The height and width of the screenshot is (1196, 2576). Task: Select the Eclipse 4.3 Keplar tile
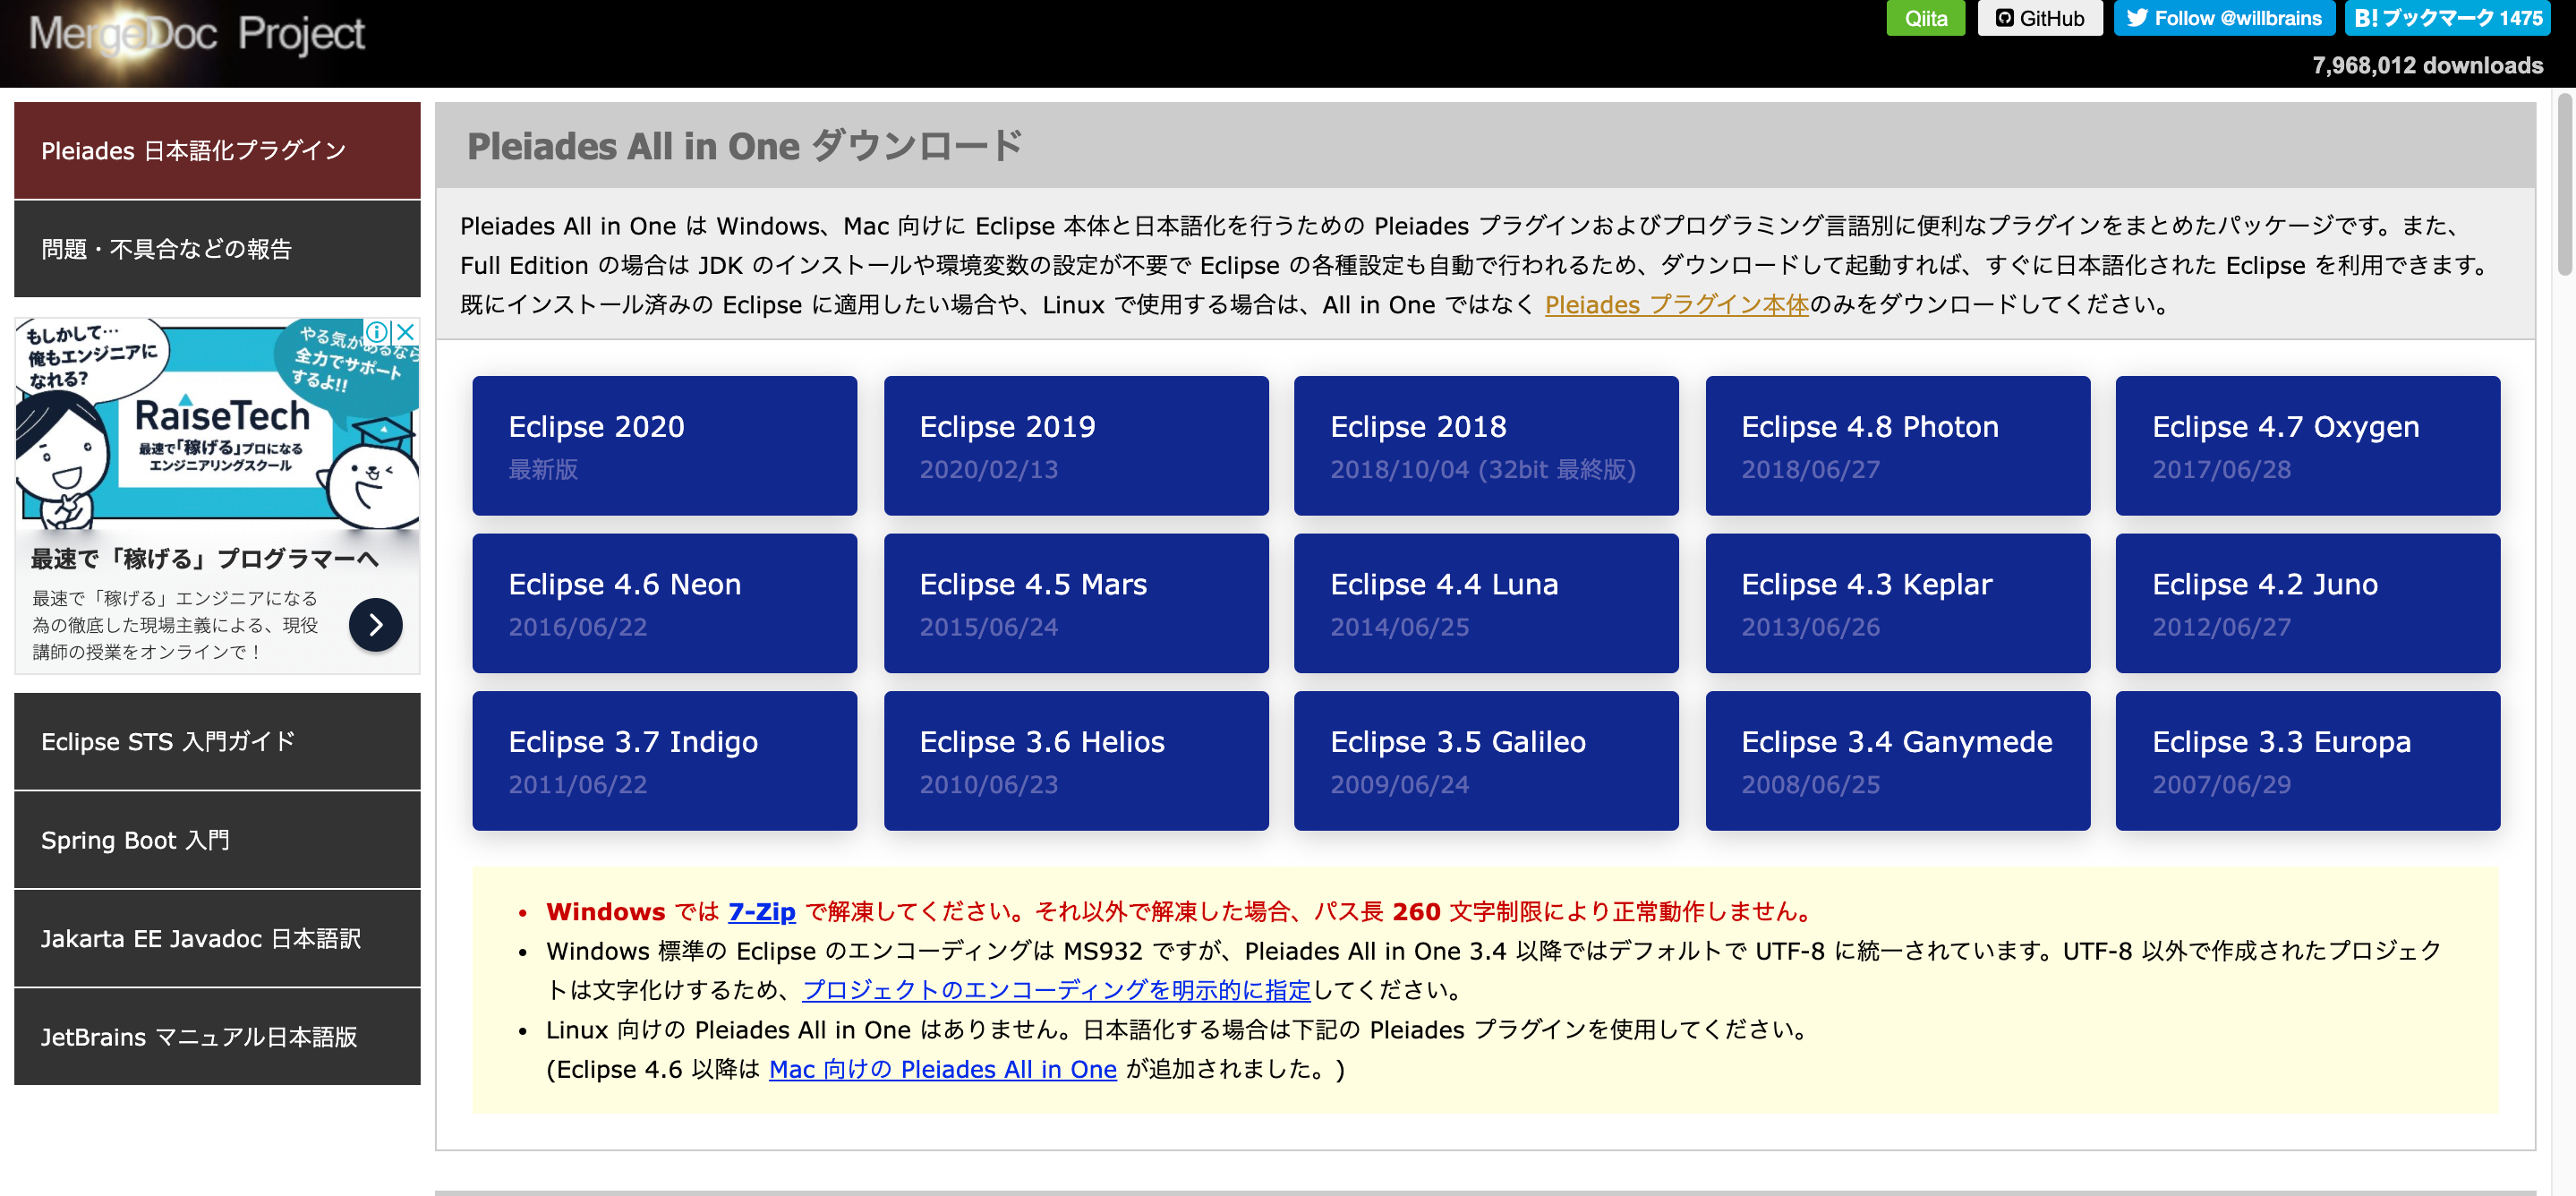click(1898, 603)
